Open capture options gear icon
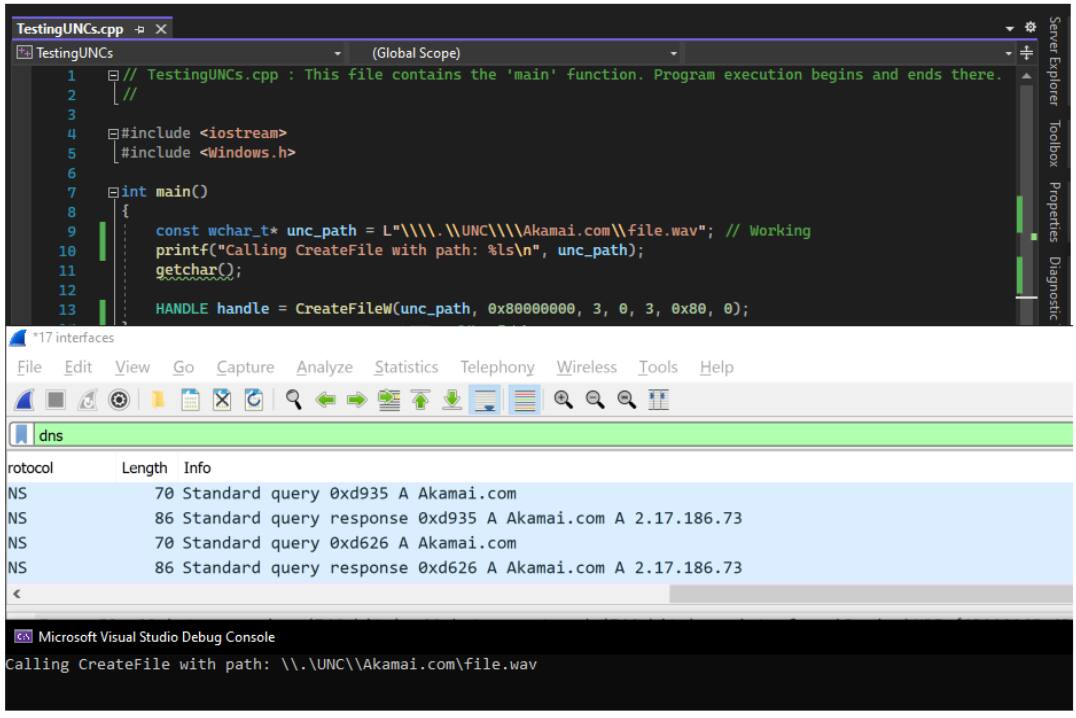1076x718 pixels. coord(119,401)
